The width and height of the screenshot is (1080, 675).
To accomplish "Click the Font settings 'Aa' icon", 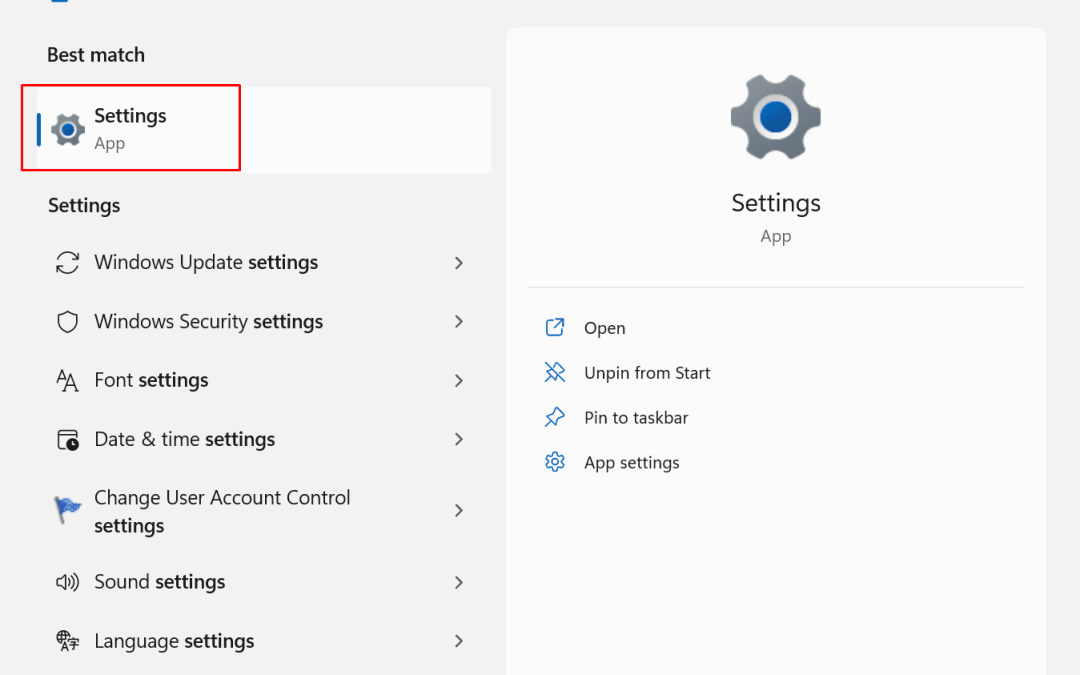I will (67, 380).
